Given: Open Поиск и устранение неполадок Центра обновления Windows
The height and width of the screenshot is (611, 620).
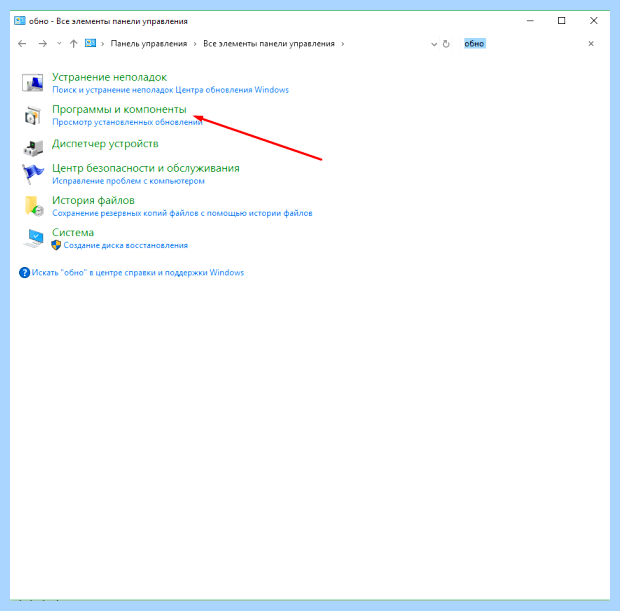Looking at the screenshot, I should [170, 90].
